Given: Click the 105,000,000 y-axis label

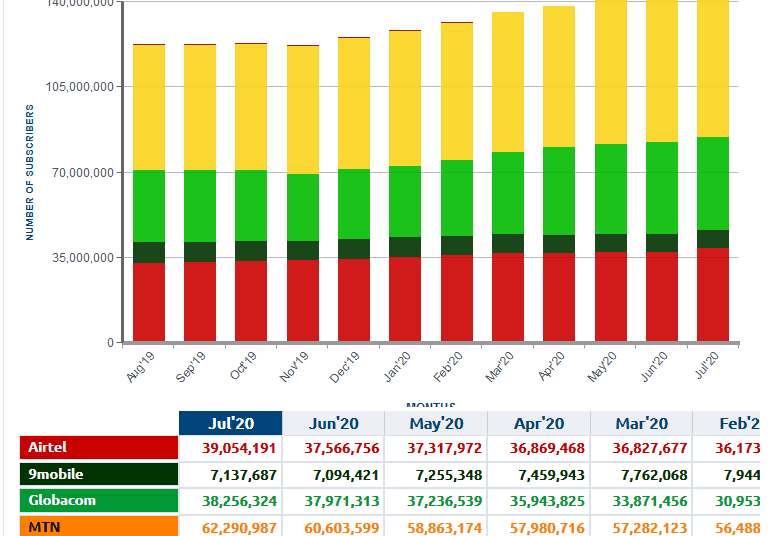Looking at the screenshot, I should (x=80, y=87).
